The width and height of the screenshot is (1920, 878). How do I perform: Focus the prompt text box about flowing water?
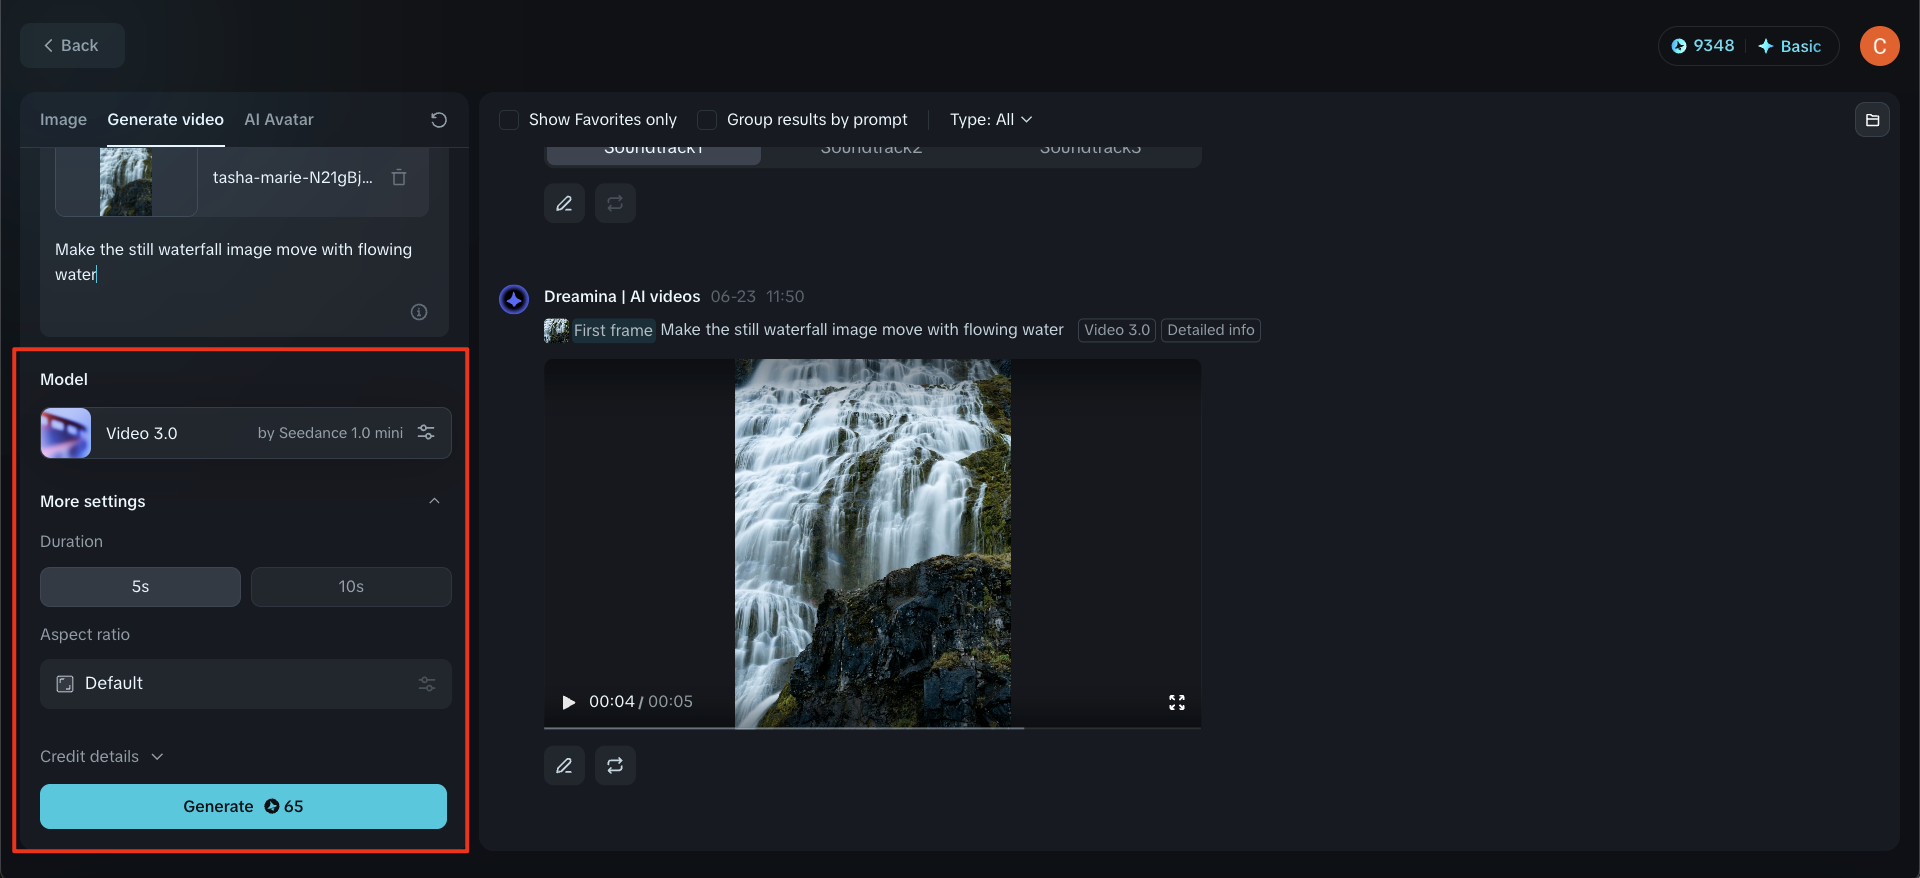(244, 262)
